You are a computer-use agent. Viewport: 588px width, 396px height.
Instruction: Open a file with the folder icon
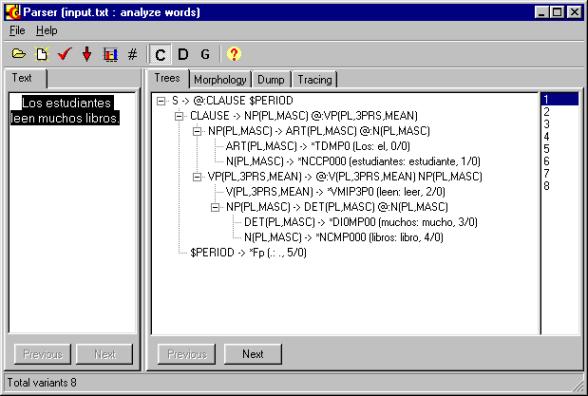coord(18,54)
